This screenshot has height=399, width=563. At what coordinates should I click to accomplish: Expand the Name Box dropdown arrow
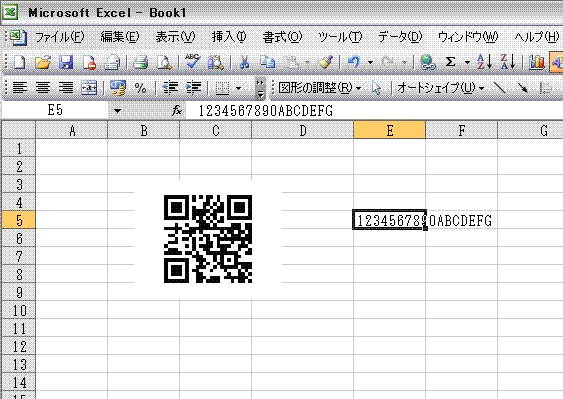[x=117, y=111]
